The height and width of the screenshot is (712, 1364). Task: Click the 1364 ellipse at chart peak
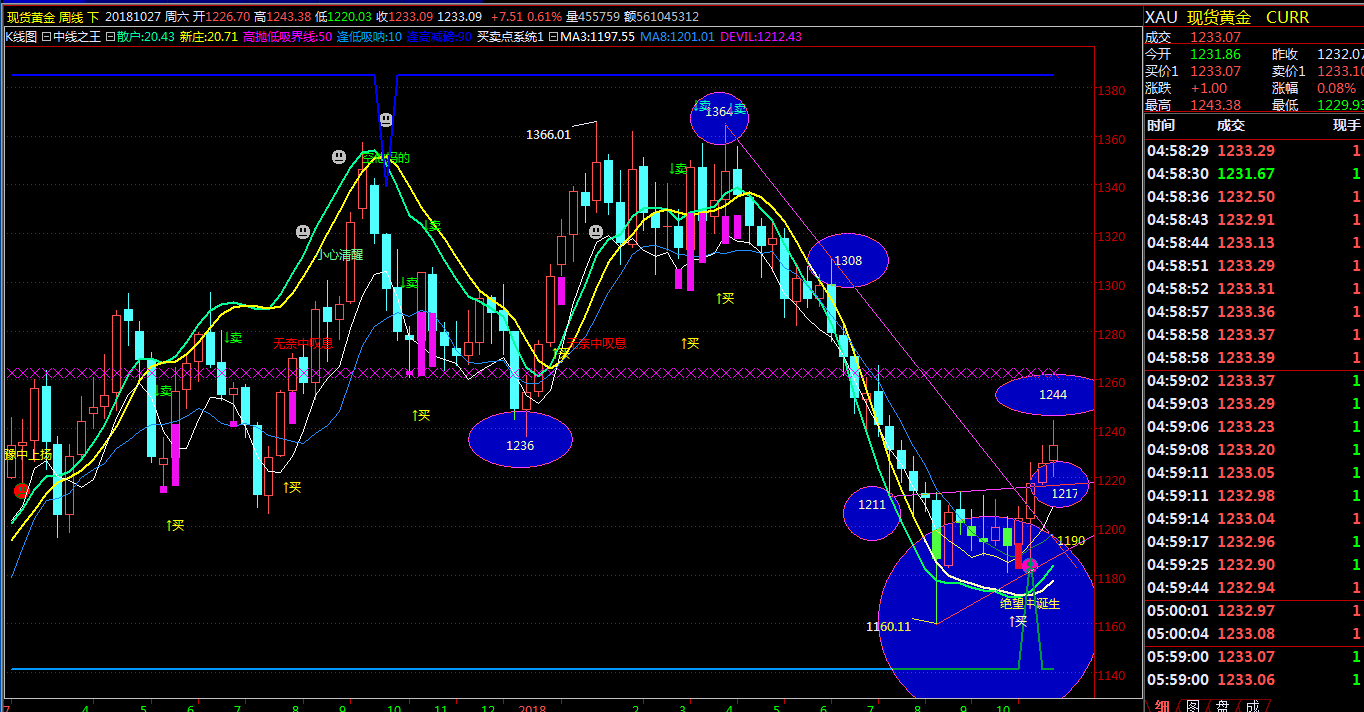point(719,116)
